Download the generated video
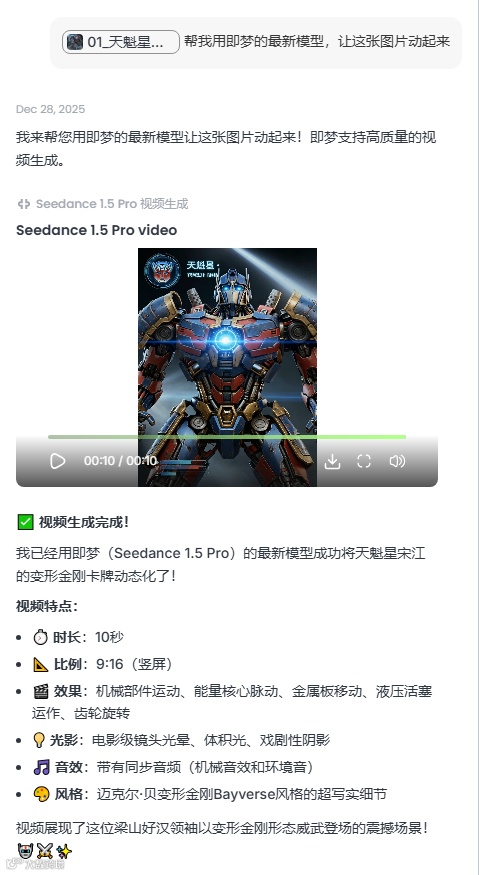Screen dimensions: 479x875 point(332,461)
